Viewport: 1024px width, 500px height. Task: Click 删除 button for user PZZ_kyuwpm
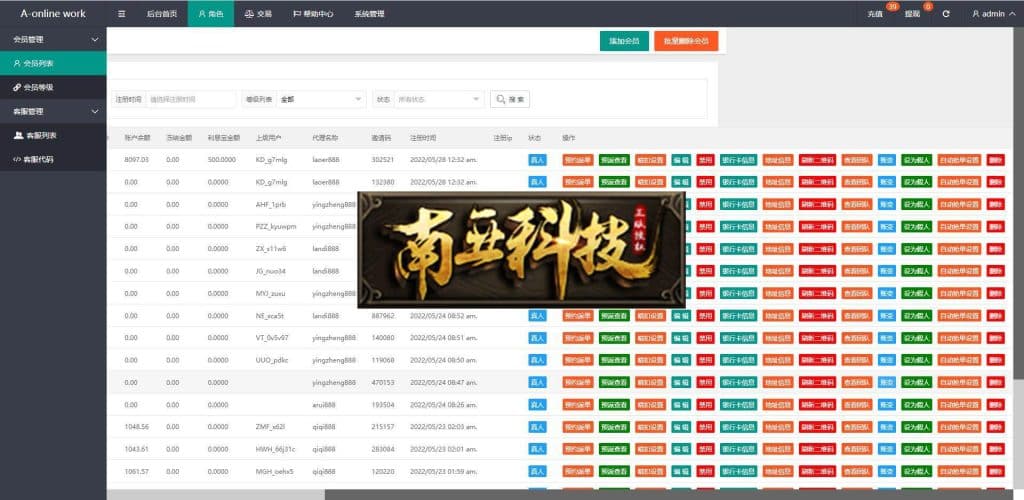(x=996, y=227)
